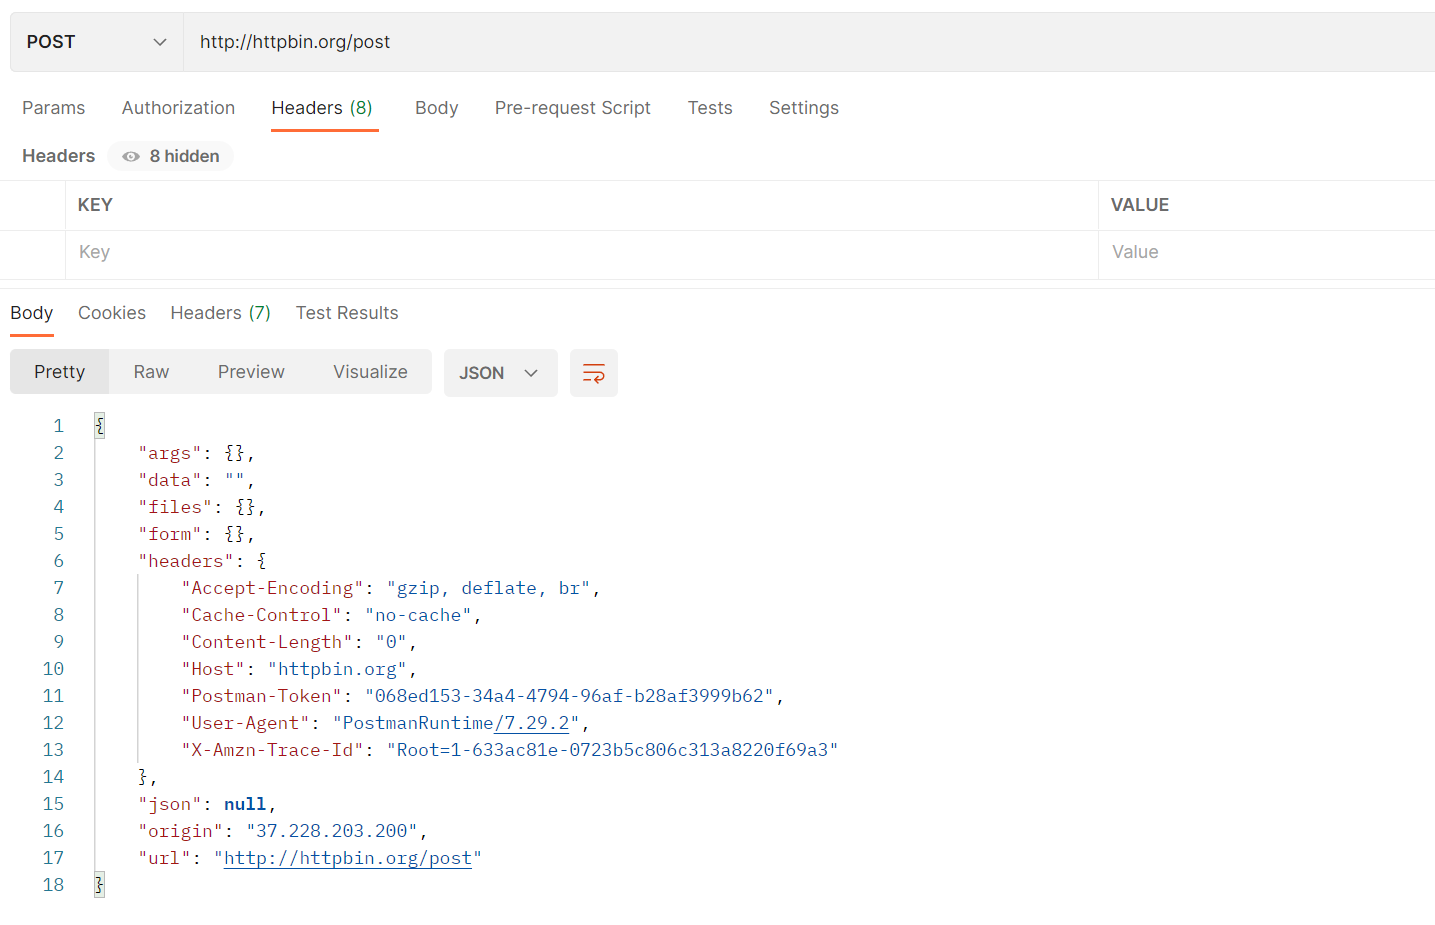Click the "Host" value httpbin.org
The height and width of the screenshot is (925, 1435).
(x=337, y=669)
